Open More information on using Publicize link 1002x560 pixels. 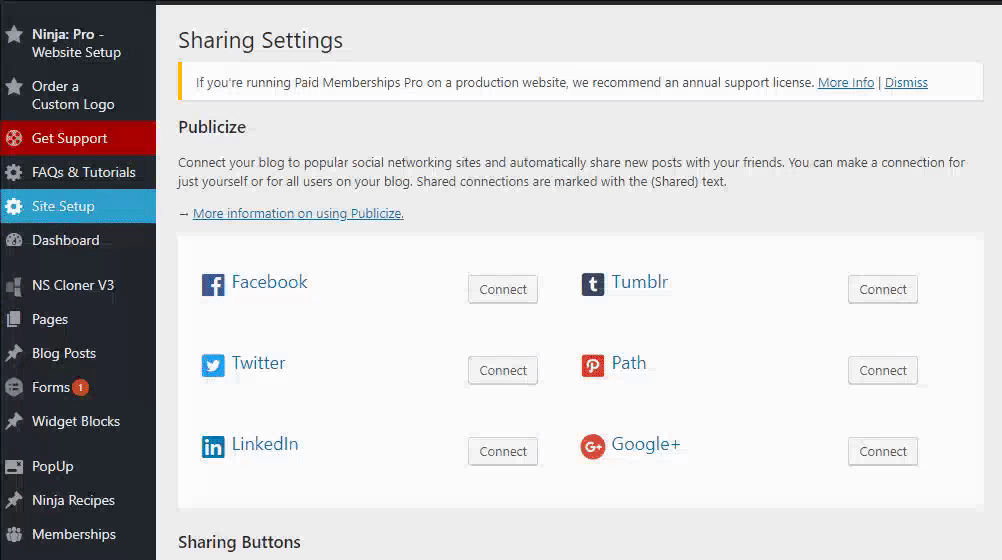298,214
